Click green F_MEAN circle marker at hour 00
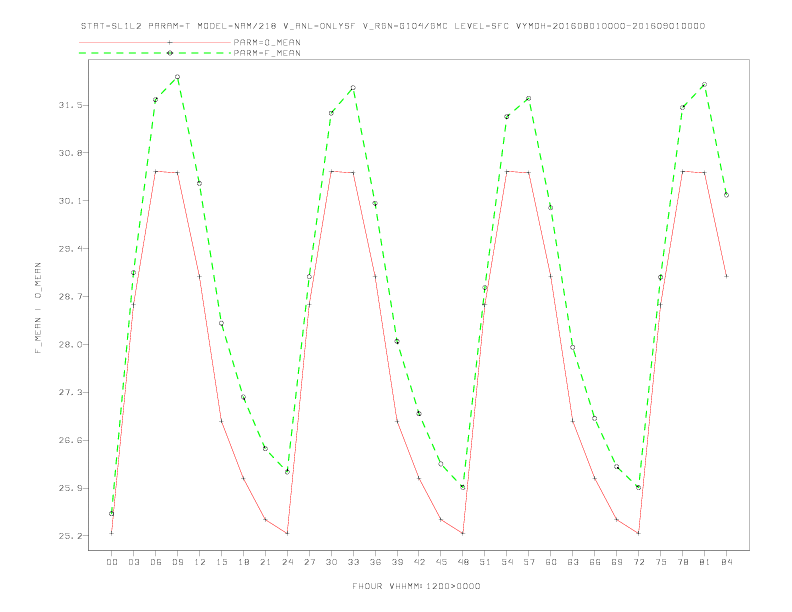 coord(112,514)
